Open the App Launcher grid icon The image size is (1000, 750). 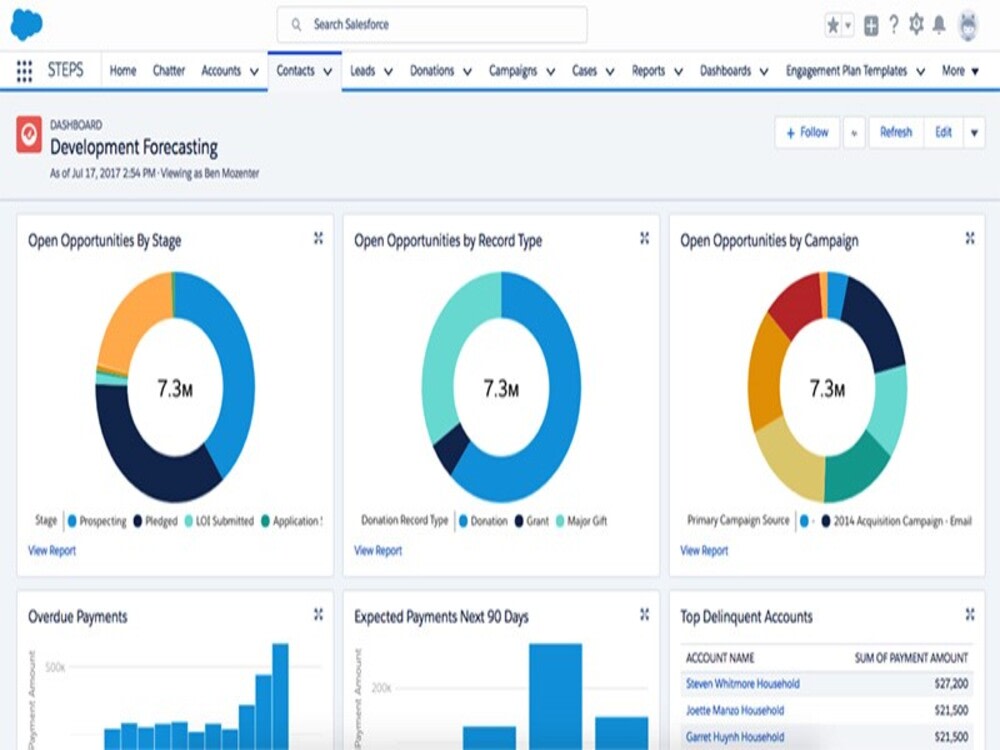pos(23,70)
